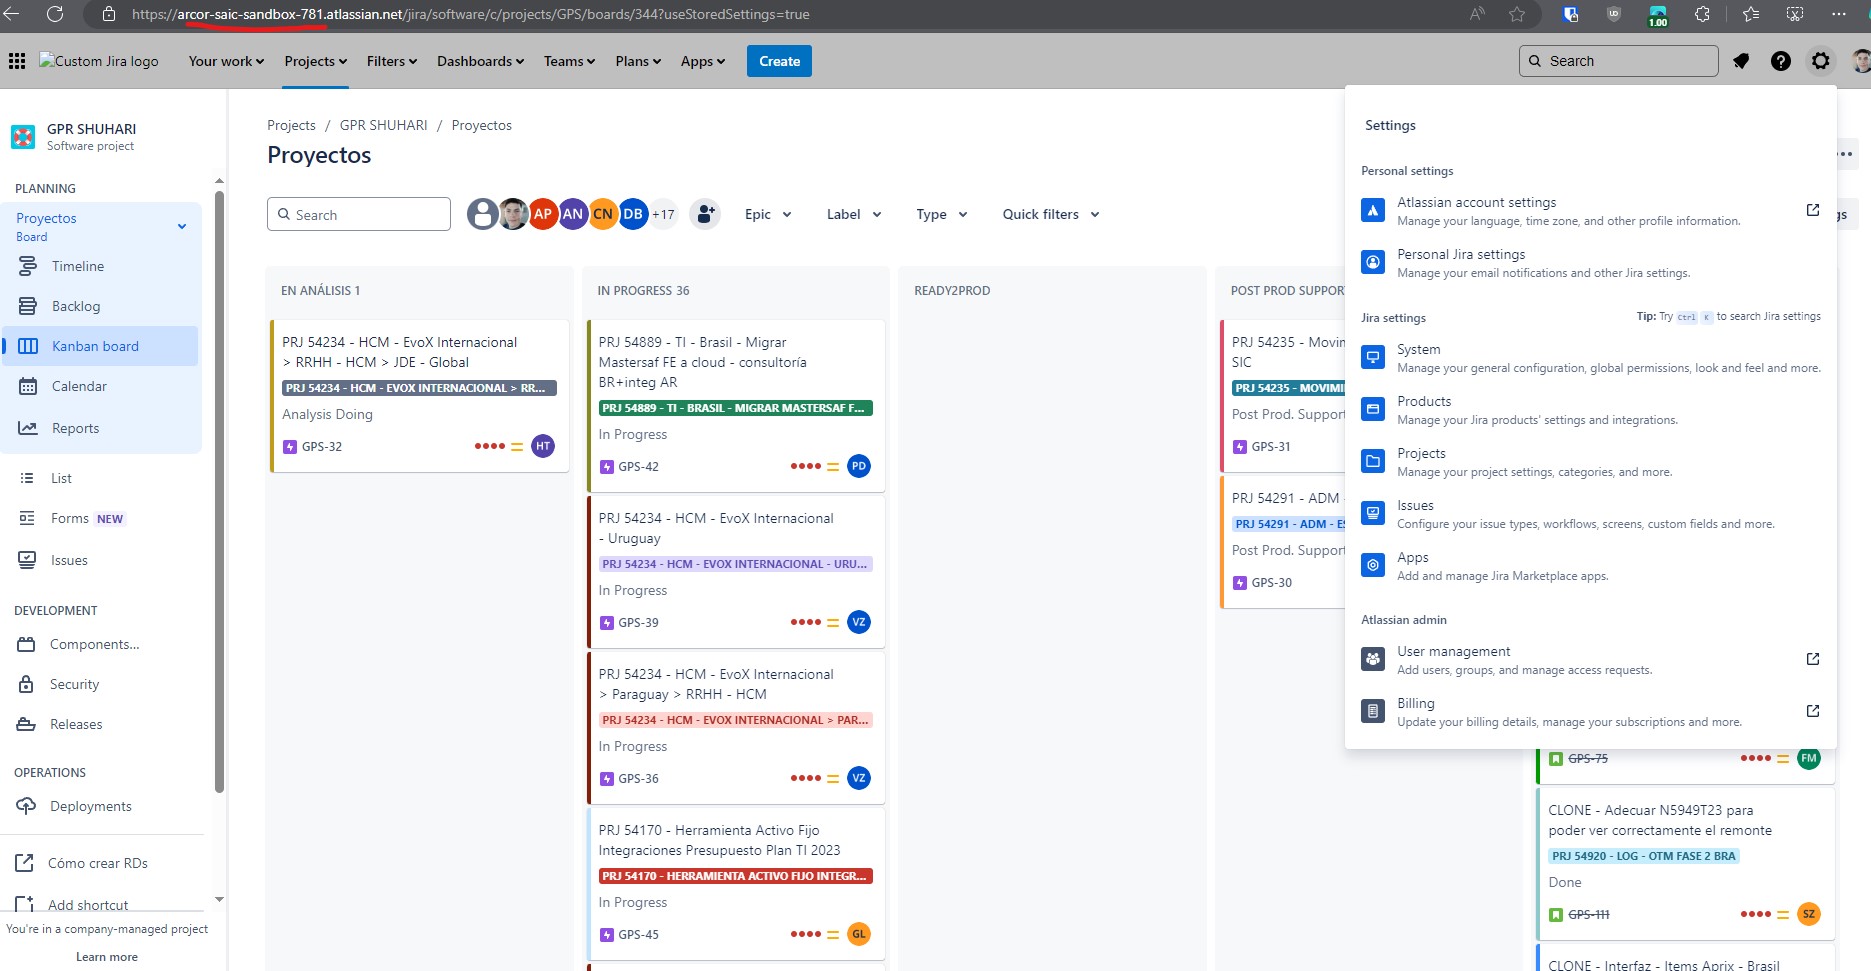This screenshot has height=971, width=1871.
Task: Open the Apps menu in top navigation
Action: point(702,61)
